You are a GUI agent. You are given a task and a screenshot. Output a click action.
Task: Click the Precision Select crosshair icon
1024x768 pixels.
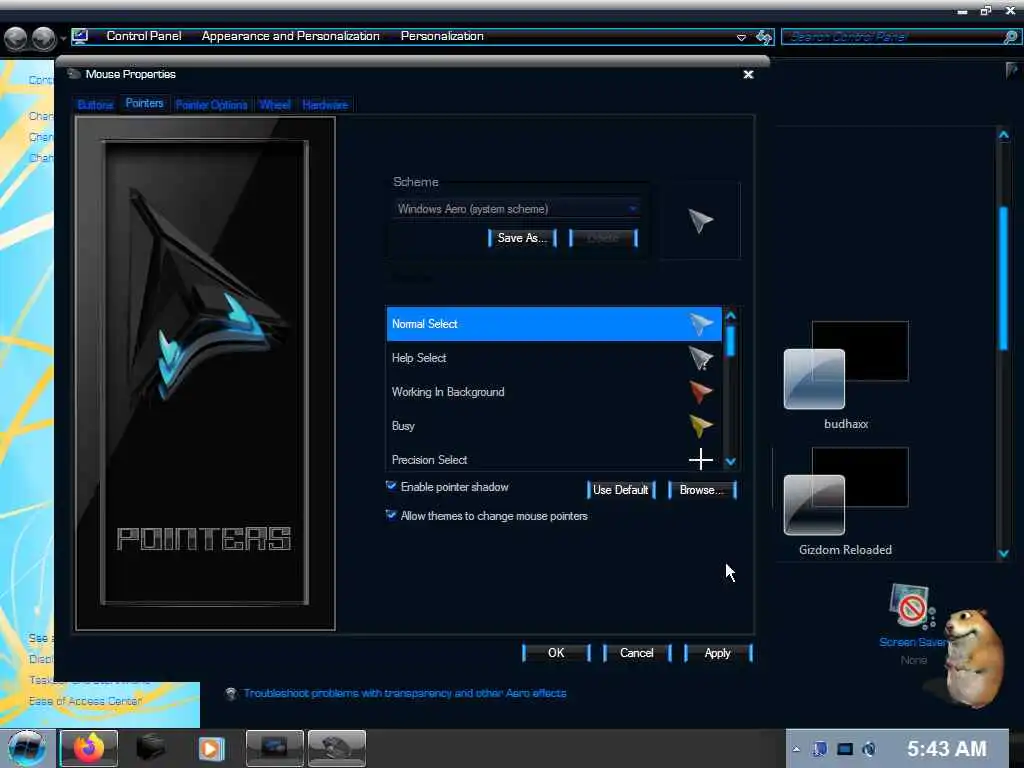click(701, 459)
